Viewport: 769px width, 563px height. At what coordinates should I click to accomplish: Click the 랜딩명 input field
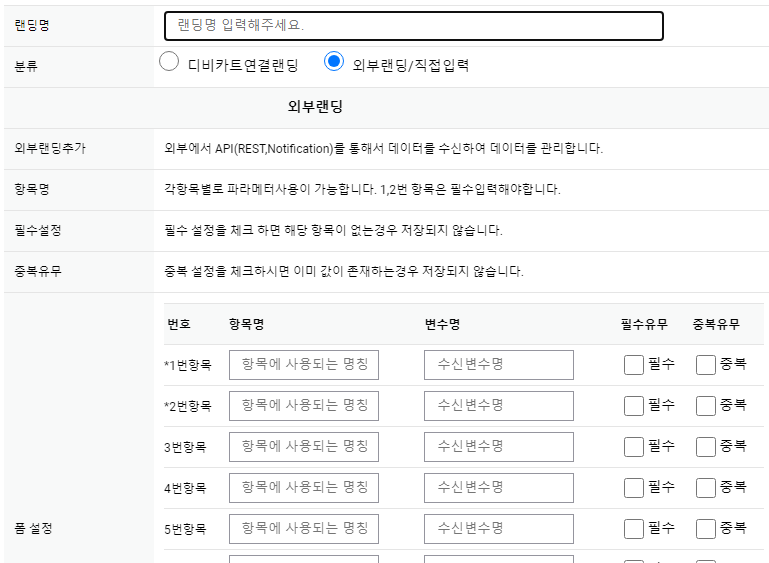click(413, 26)
